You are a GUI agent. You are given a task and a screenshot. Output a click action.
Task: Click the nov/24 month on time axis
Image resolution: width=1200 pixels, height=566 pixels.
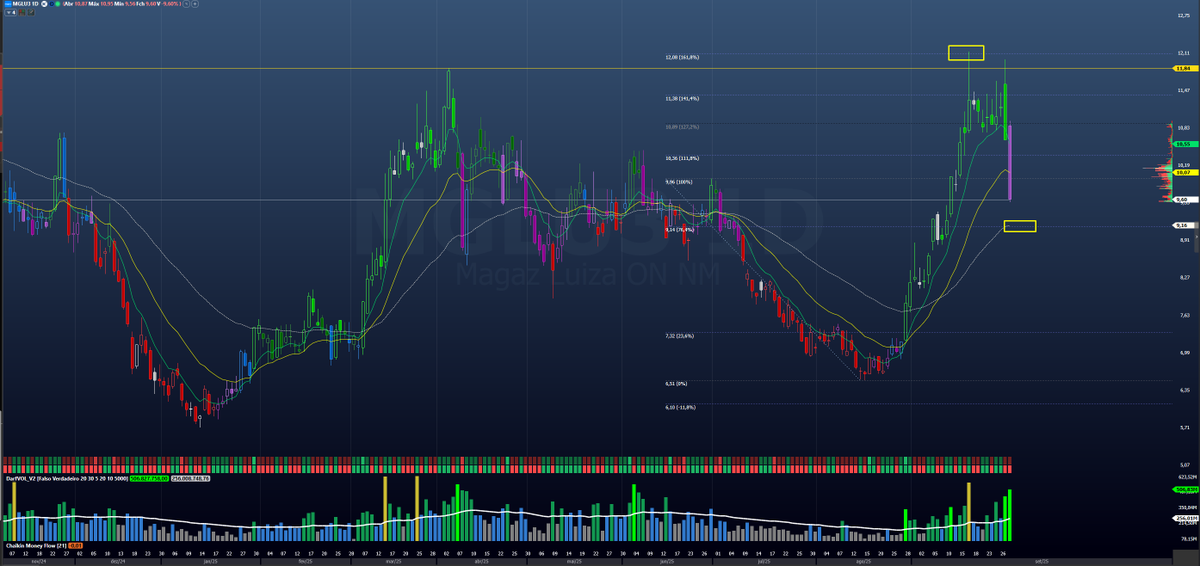pyautogui.click(x=39, y=561)
